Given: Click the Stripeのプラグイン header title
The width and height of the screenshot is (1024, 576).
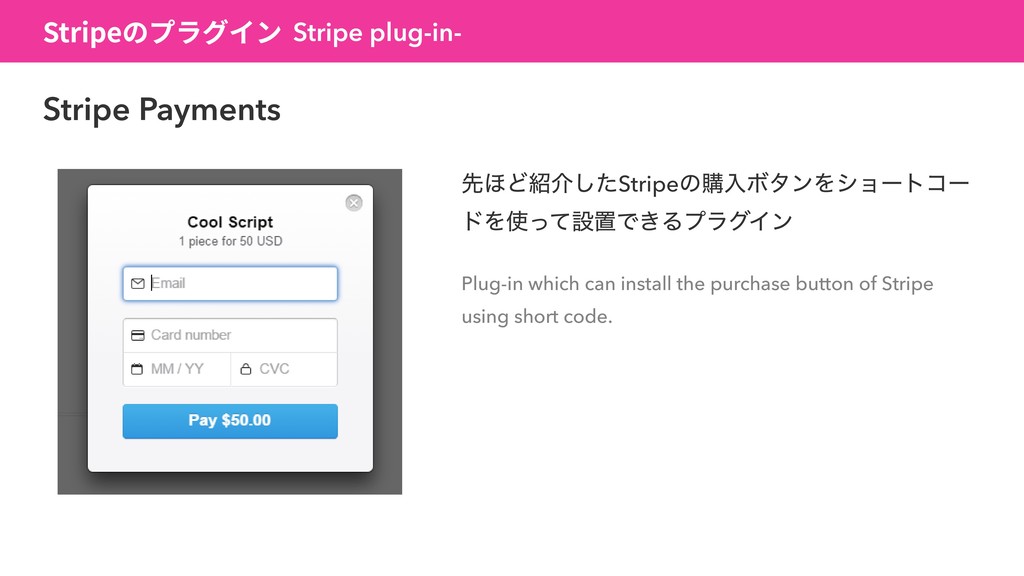Looking at the screenshot, I should (162, 32).
